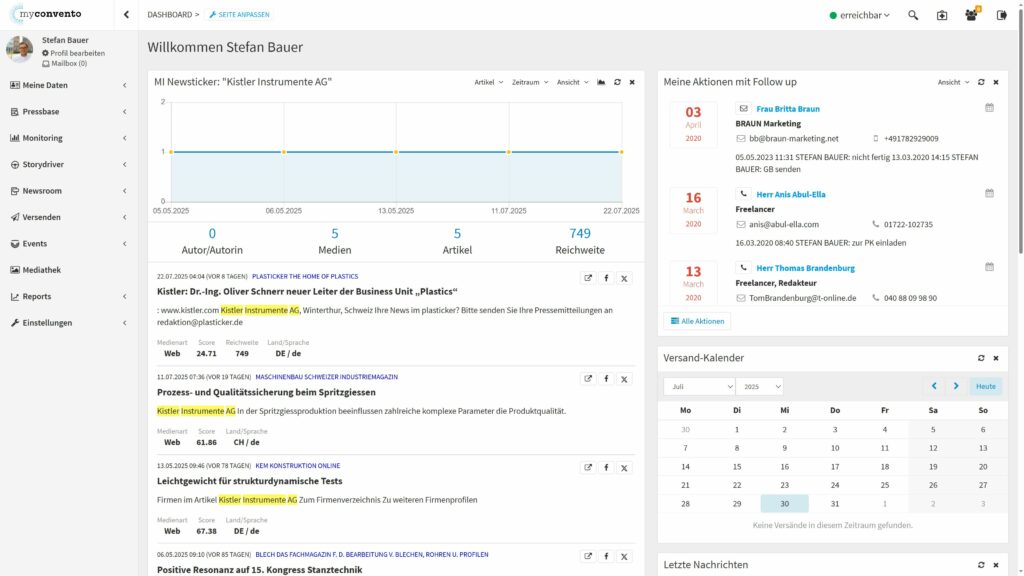Share Spritzgiessen article on Facebook

tap(606, 379)
